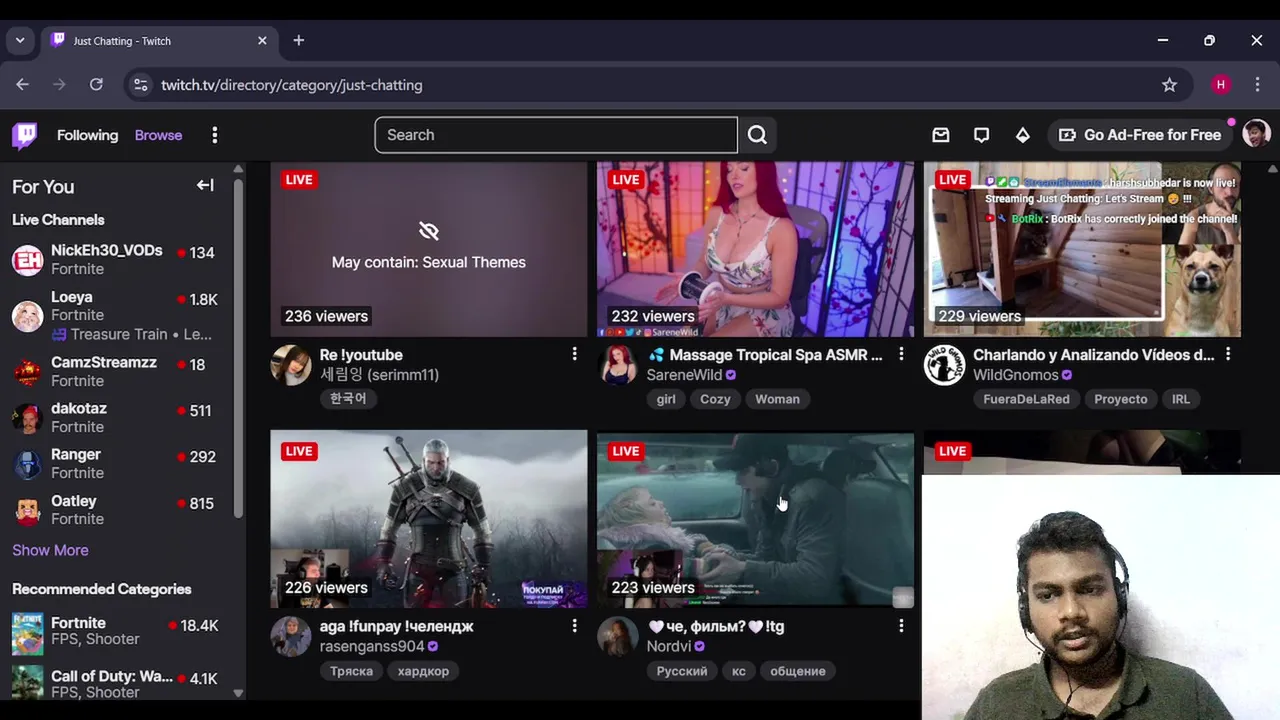
Task: Open the Witcher stream thumbnail, 226 viewers
Action: pos(429,519)
